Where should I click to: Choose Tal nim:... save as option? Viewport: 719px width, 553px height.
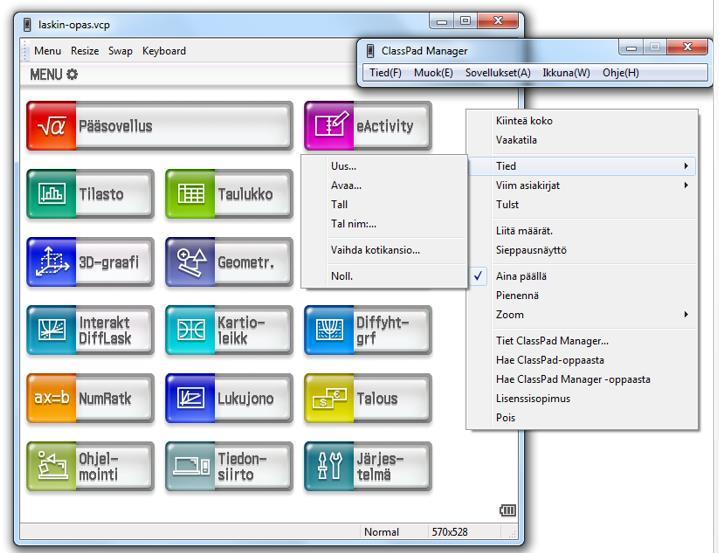[384, 224]
